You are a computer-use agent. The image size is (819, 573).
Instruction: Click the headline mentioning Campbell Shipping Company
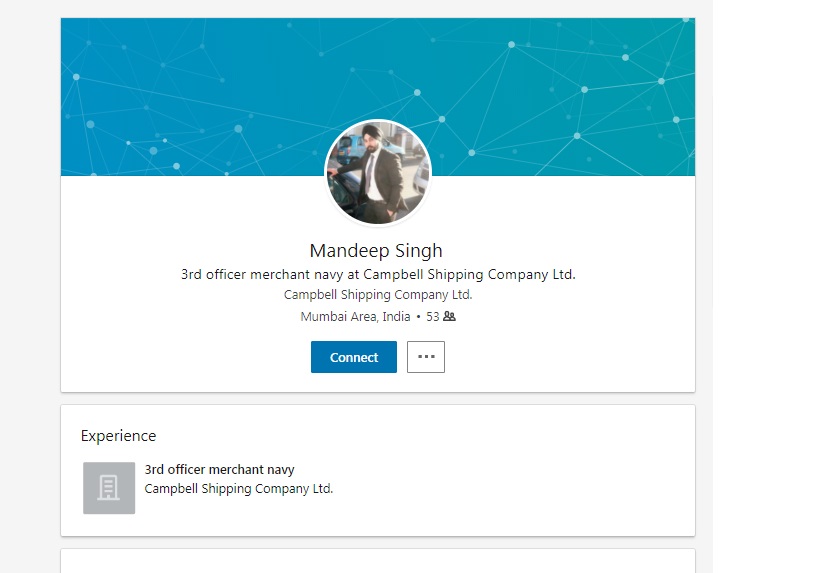coord(378,274)
